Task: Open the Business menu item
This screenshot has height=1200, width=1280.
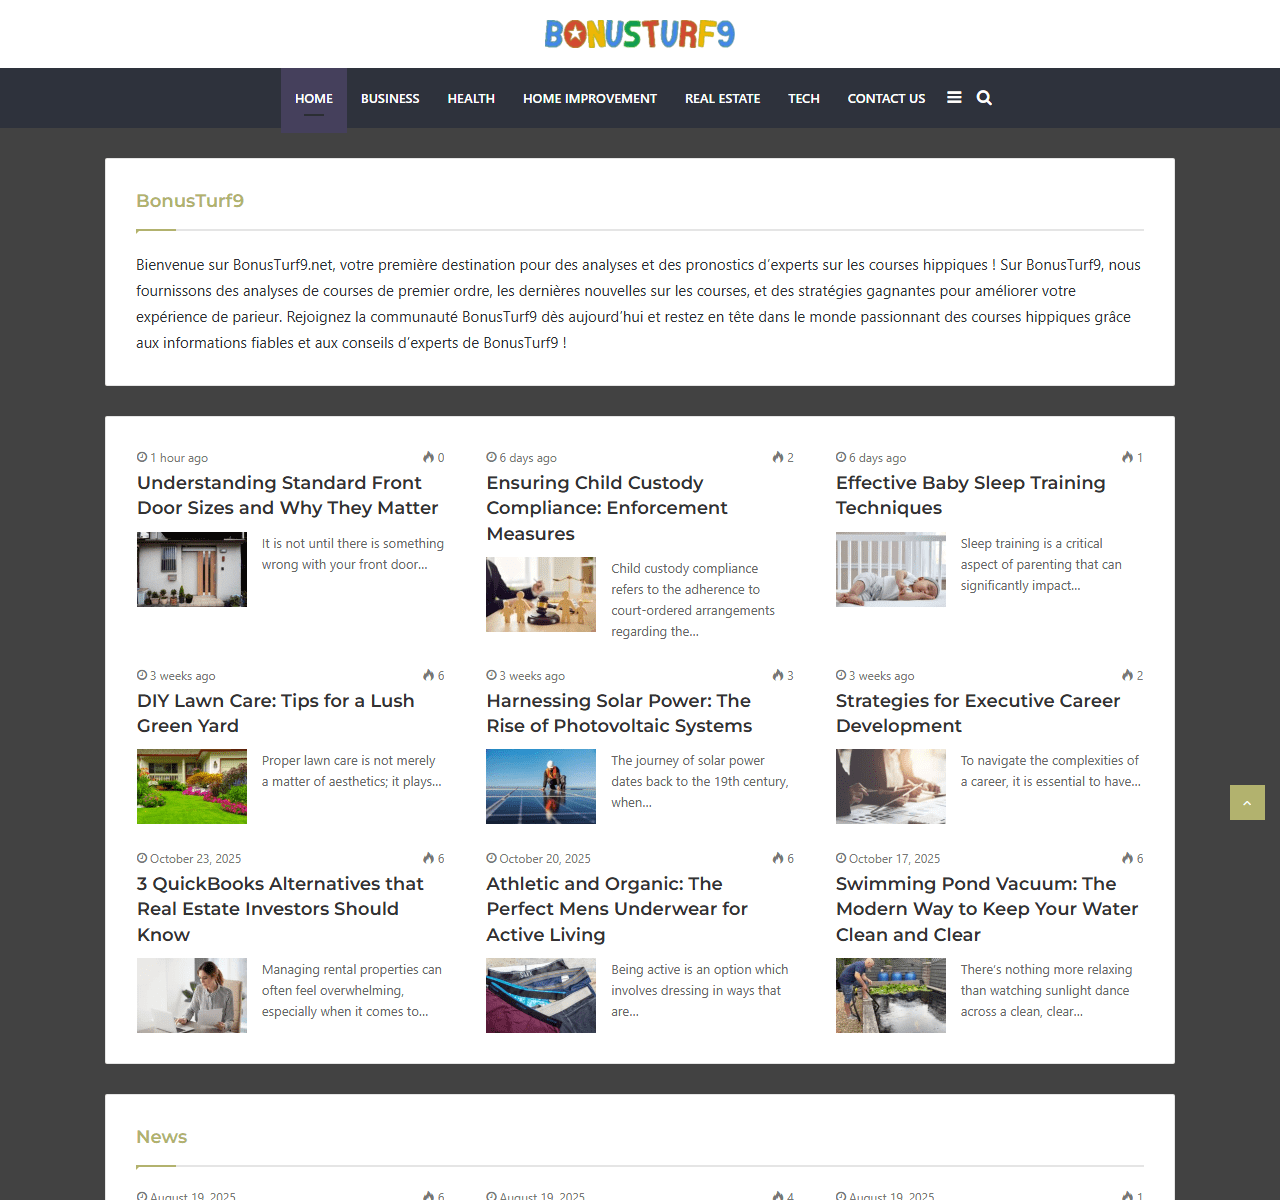Action: coord(390,99)
